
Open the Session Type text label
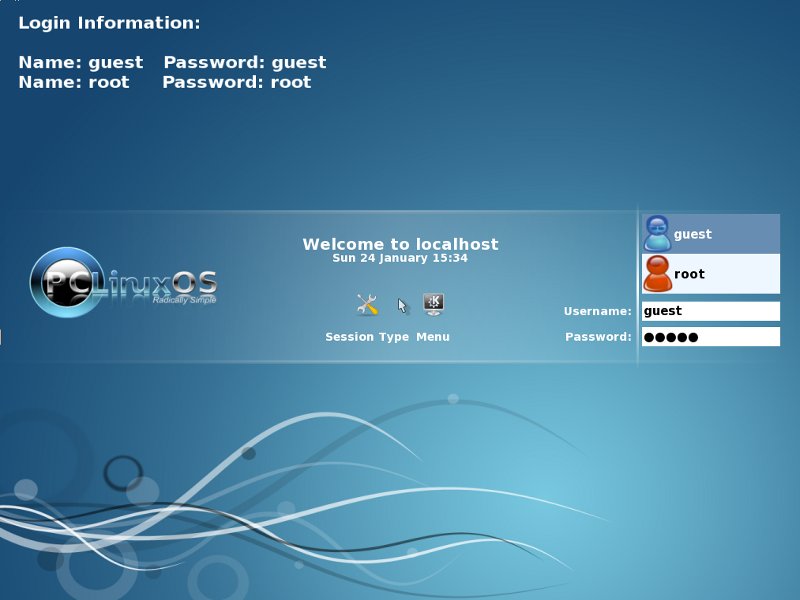pyautogui.click(x=367, y=337)
